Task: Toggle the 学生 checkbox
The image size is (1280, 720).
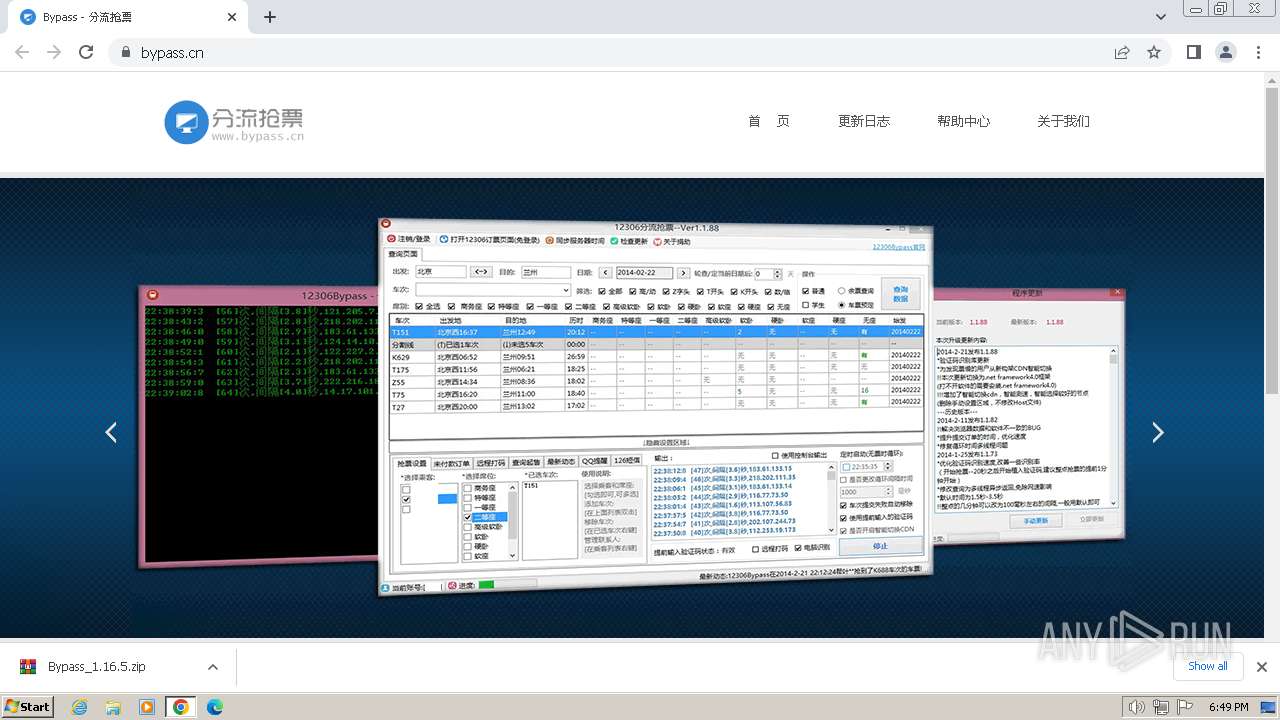Action: pyautogui.click(x=806, y=304)
